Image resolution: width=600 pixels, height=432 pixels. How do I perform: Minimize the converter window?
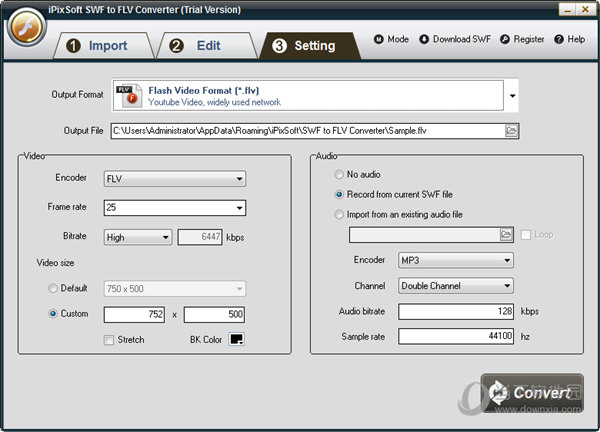coord(567,9)
